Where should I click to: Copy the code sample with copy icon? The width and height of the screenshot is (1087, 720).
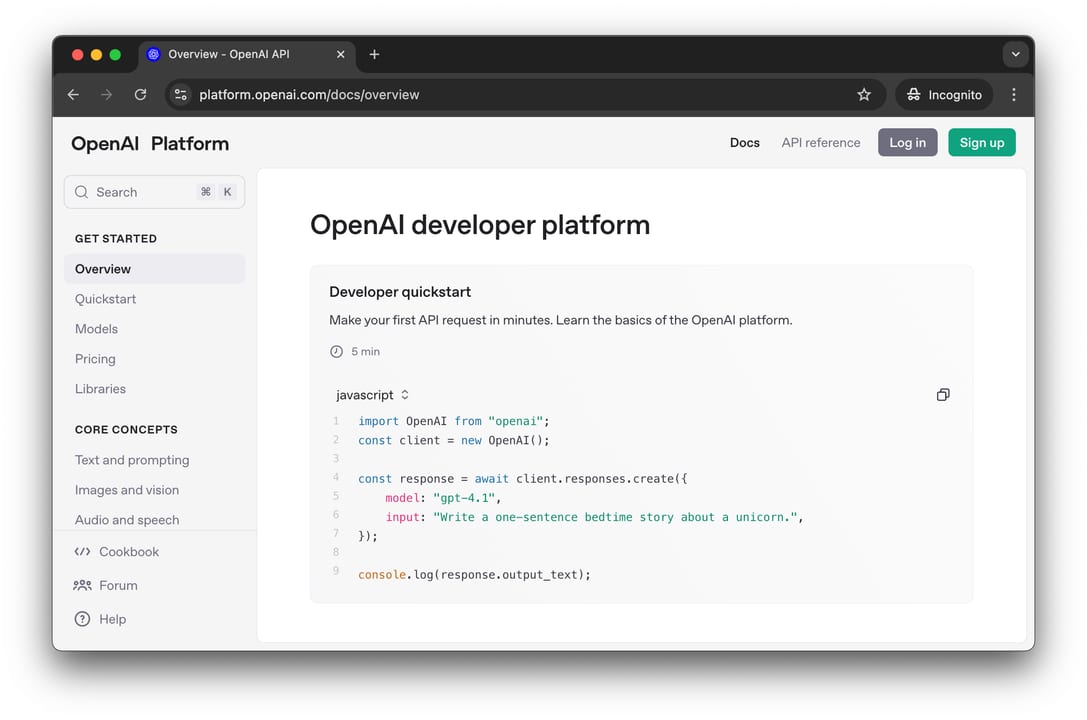pos(943,395)
